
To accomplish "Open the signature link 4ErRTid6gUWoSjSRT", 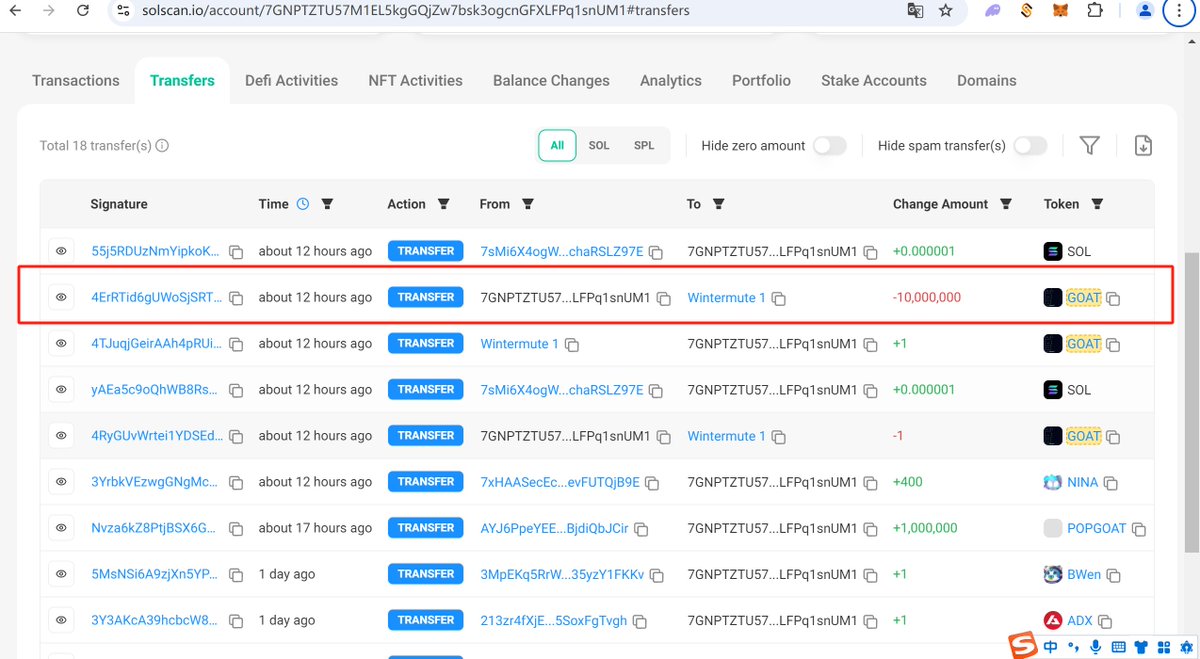I will click(x=158, y=298).
